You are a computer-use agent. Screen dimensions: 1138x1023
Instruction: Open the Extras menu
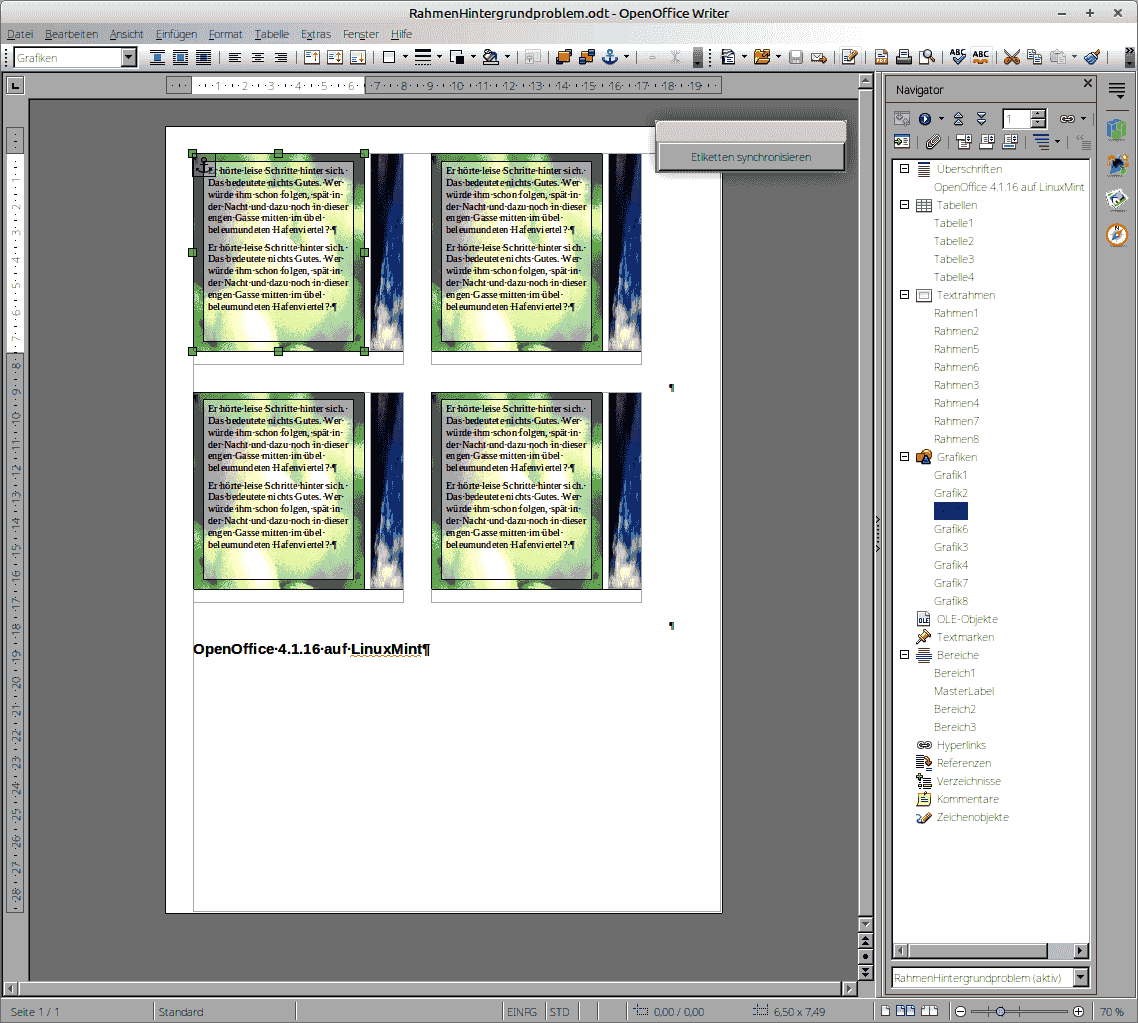click(x=316, y=34)
